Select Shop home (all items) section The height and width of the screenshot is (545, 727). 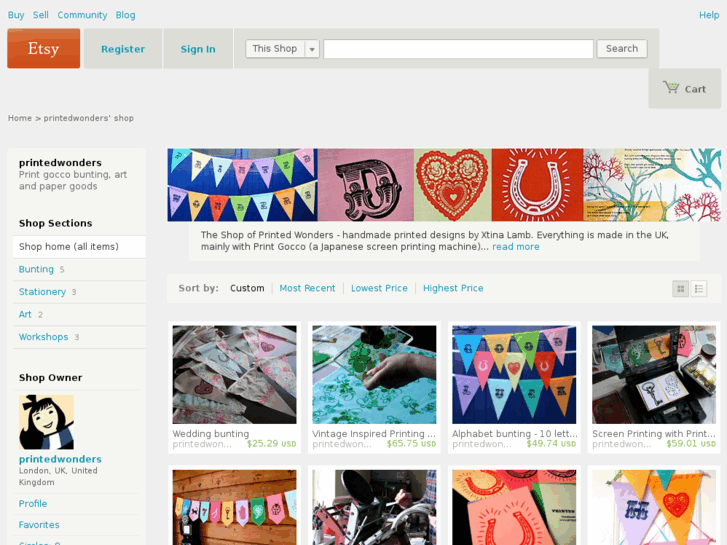click(79, 247)
